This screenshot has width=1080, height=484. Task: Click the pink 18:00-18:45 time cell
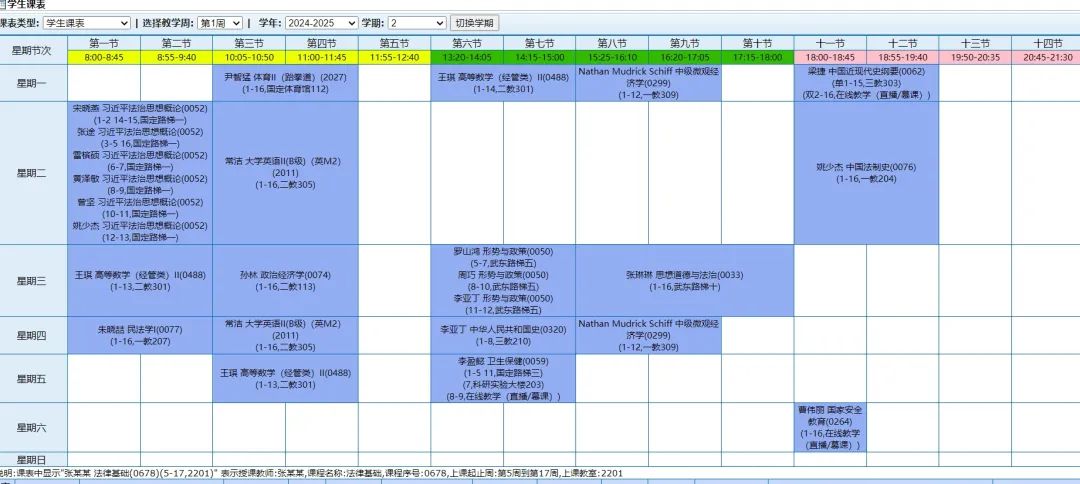point(829,58)
